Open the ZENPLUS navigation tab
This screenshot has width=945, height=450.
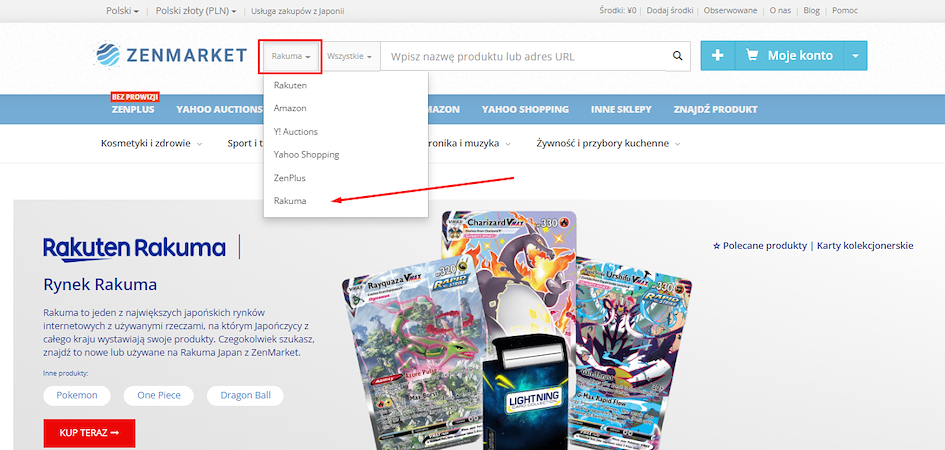tap(133, 109)
